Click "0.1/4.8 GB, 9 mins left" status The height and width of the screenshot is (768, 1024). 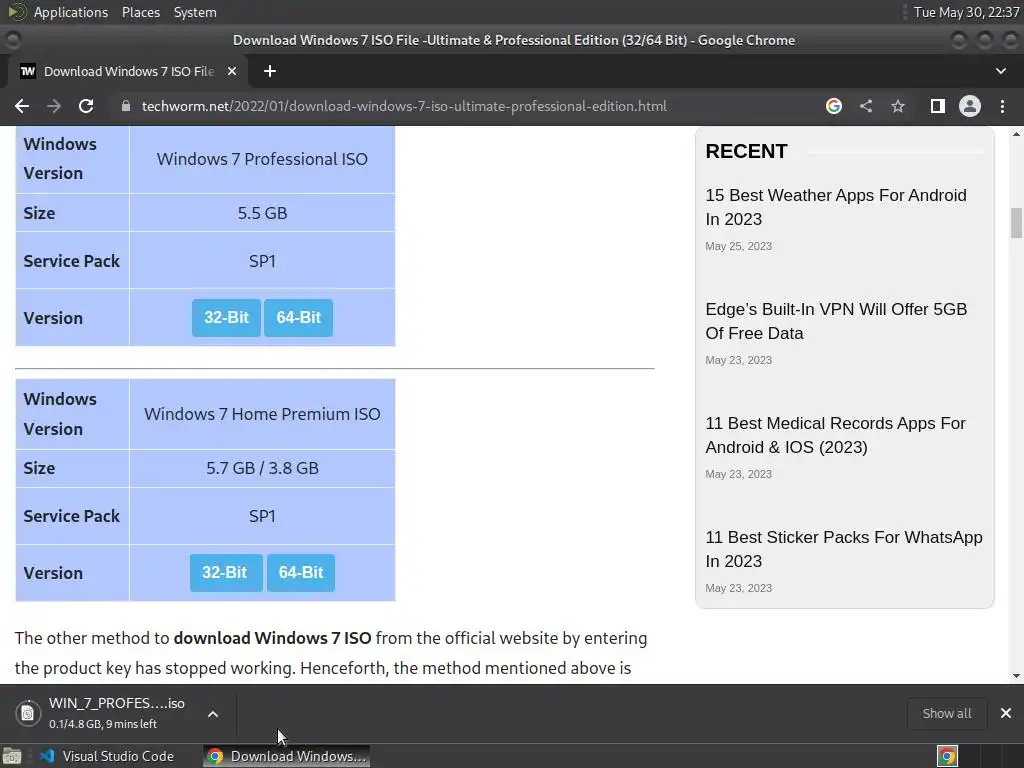(x=103, y=724)
